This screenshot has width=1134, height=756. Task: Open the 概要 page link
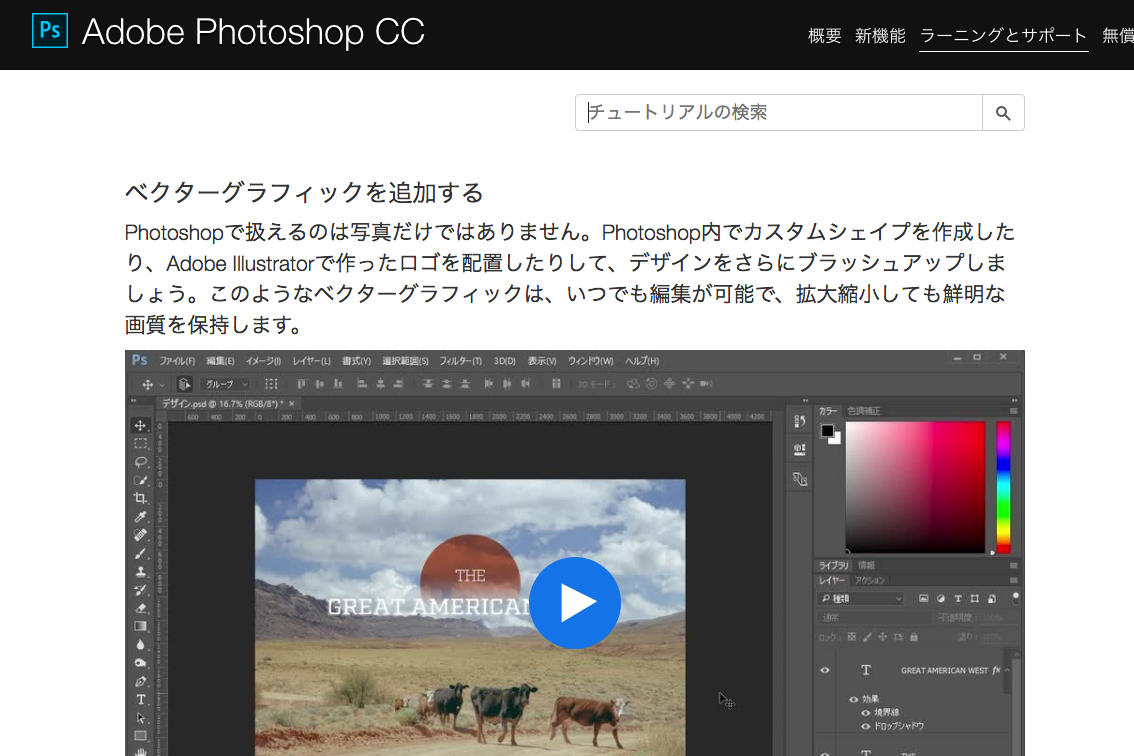coord(824,35)
